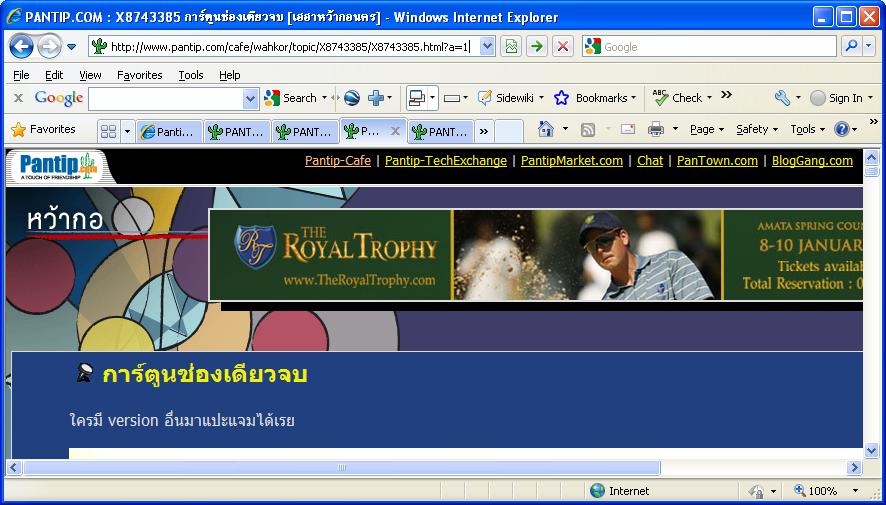Click the address bar URL field
Screen dimensions: 886x505
point(283,46)
